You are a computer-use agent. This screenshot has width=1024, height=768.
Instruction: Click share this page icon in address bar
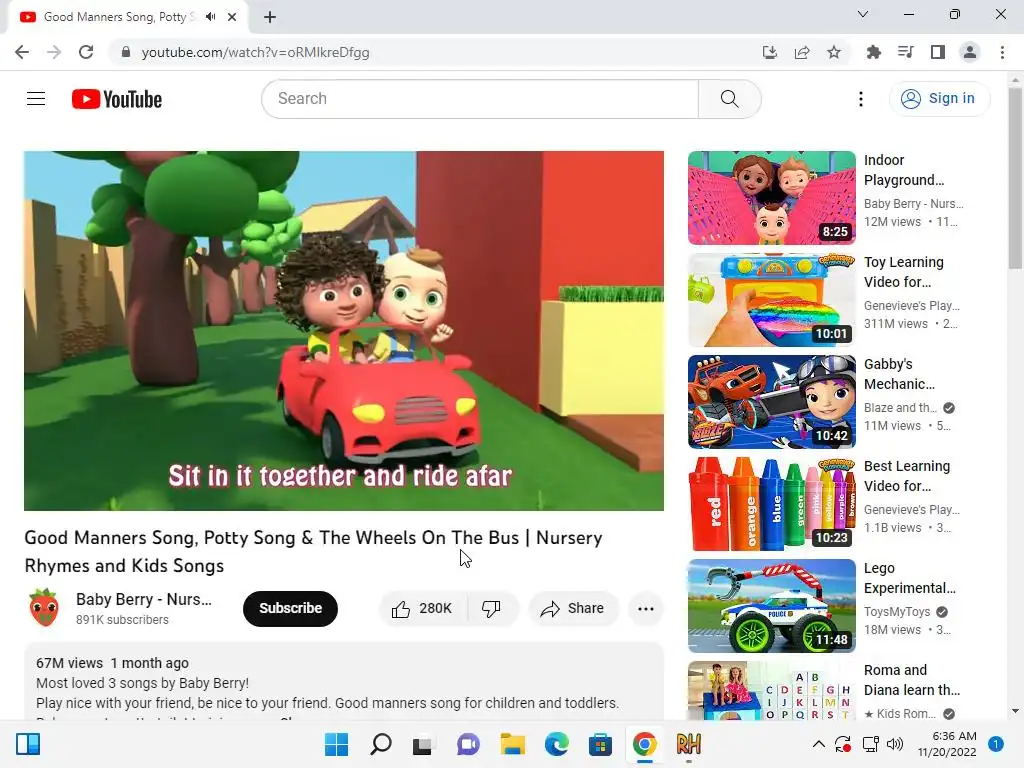pyautogui.click(x=802, y=52)
